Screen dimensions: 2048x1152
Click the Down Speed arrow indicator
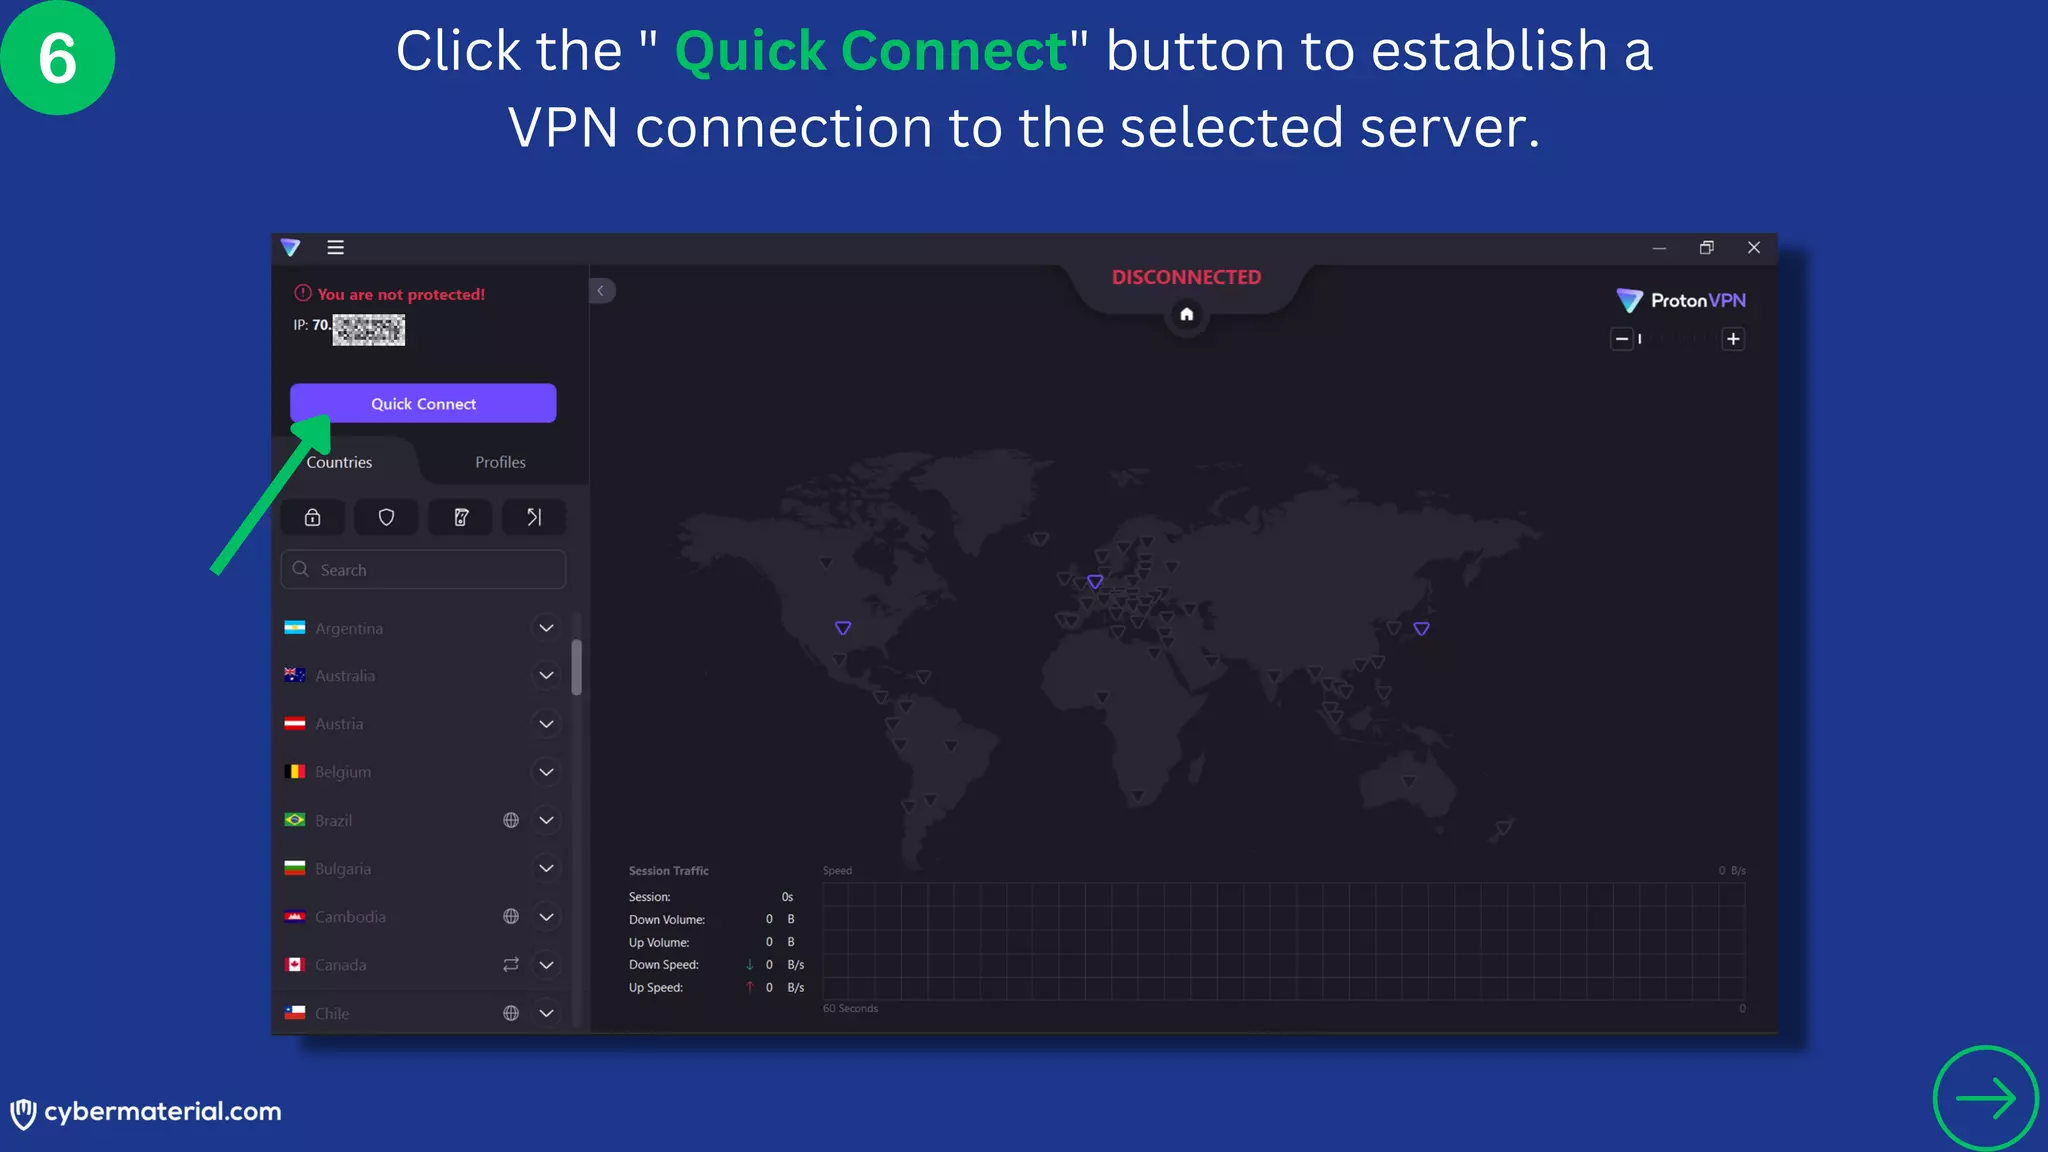click(x=749, y=965)
